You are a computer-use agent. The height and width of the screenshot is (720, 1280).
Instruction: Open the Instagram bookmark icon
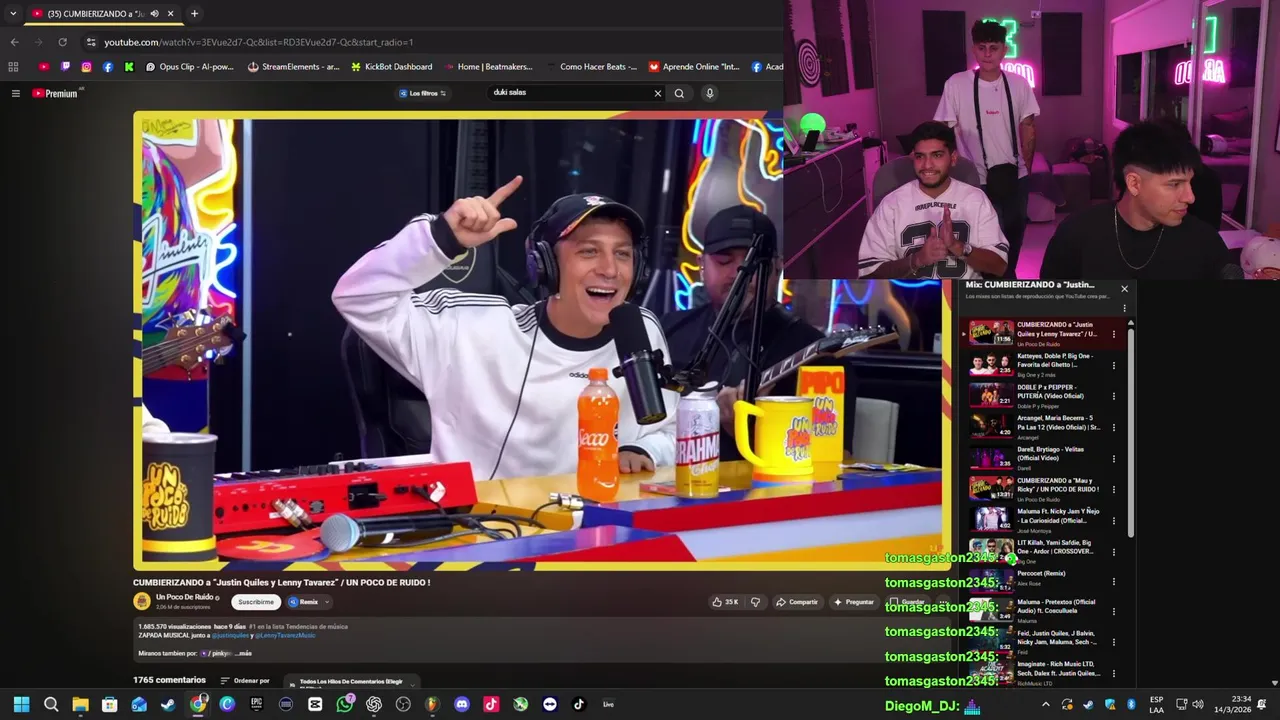(87, 67)
